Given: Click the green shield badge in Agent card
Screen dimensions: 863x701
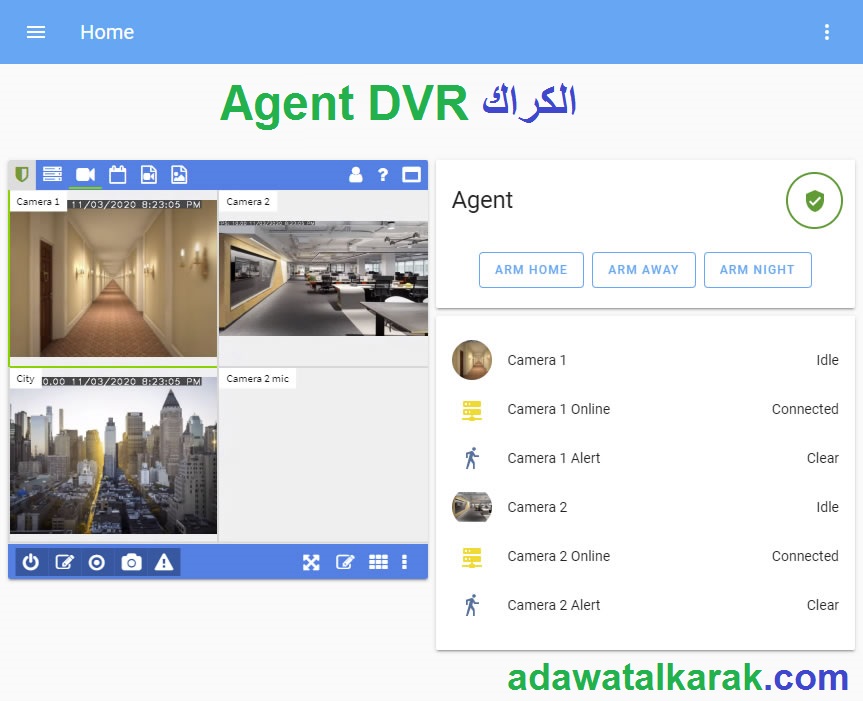Looking at the screenshot, I should (x=814, y=200).
